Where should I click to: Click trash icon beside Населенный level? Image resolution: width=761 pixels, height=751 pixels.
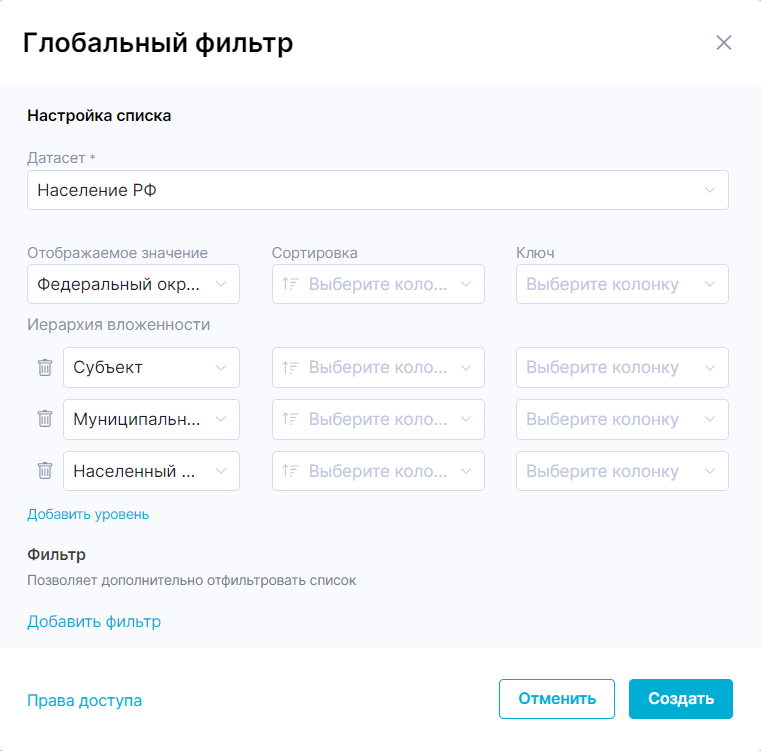(x=45, y=471)
